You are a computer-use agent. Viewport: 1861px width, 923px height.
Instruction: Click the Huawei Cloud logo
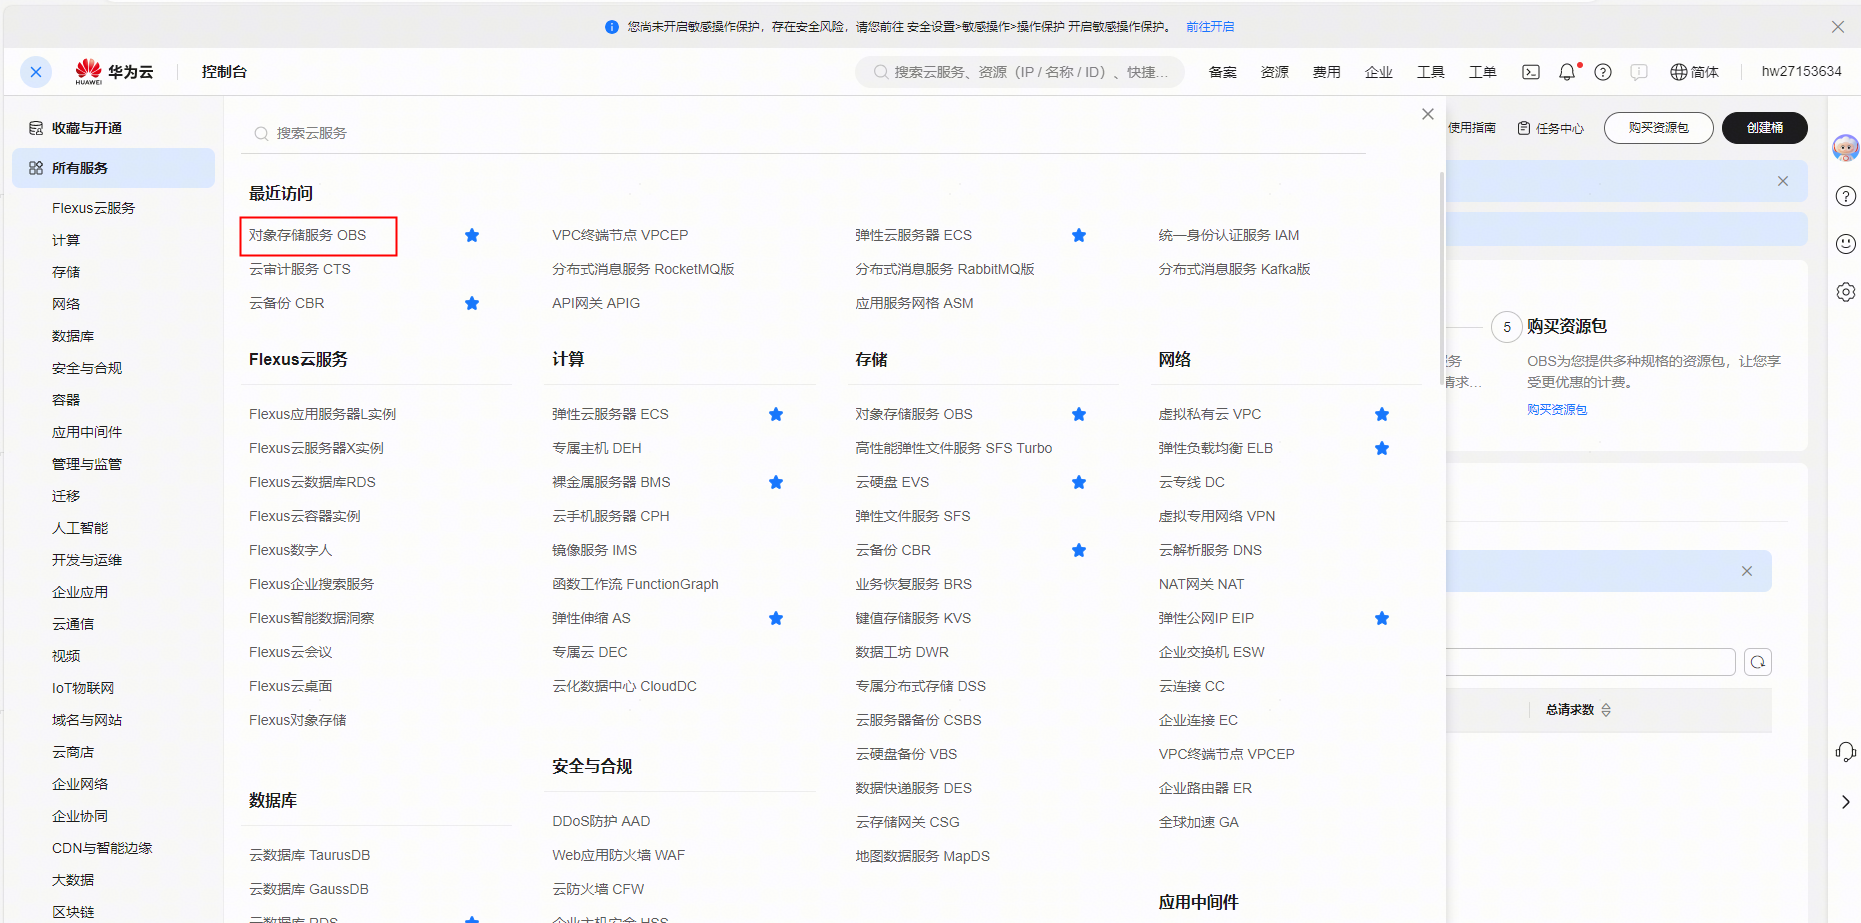[x=114, y=72]
